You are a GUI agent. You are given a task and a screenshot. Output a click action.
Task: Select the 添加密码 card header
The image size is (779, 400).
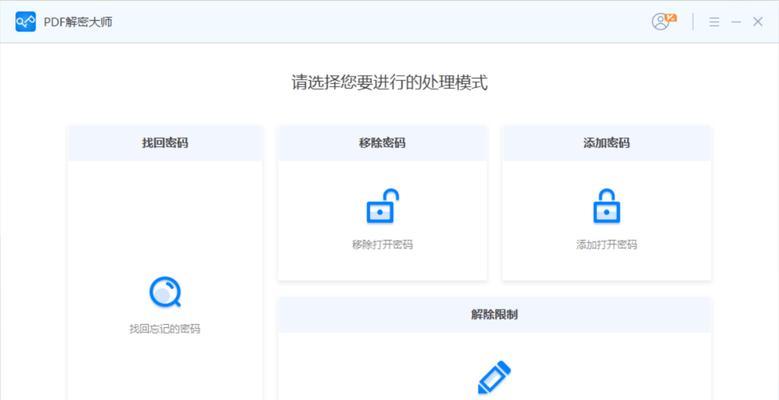pos(607,143)
